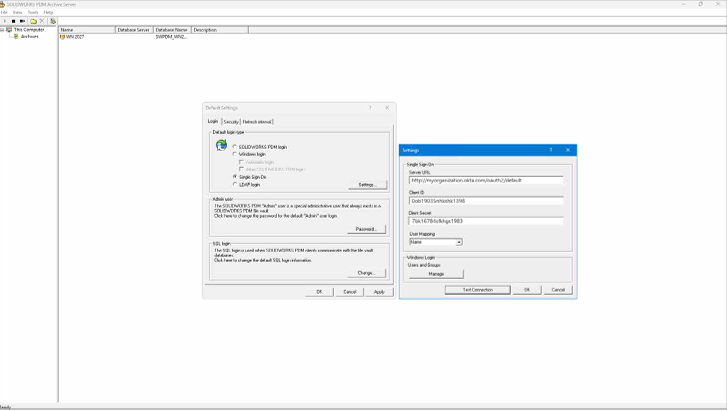Screen dimensions: 727x411
Task: Collapse the This Computer tree node
Action: 2,30
